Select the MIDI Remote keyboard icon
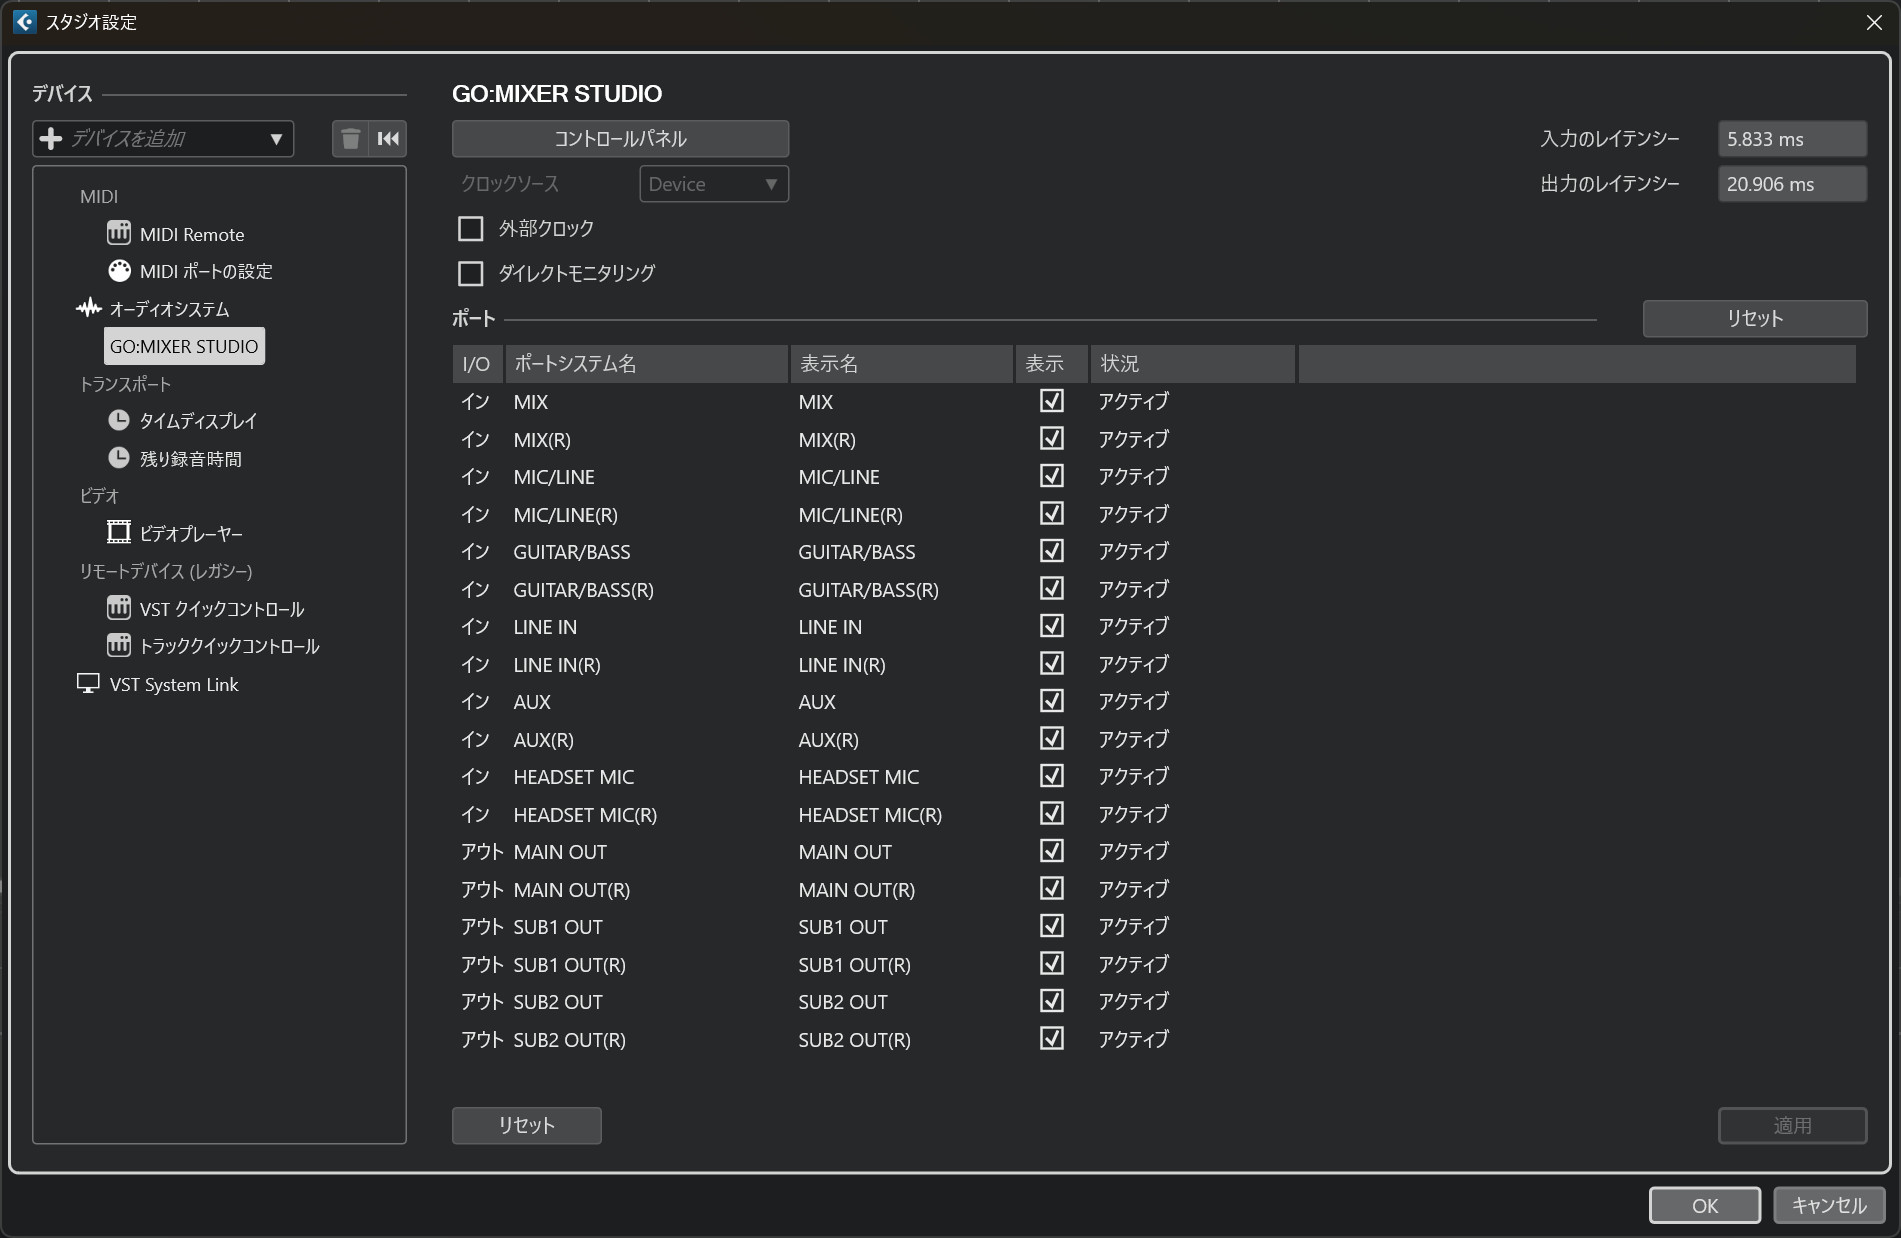The height and width of the screenshot is (1238, 1901). tap(119, 234)
